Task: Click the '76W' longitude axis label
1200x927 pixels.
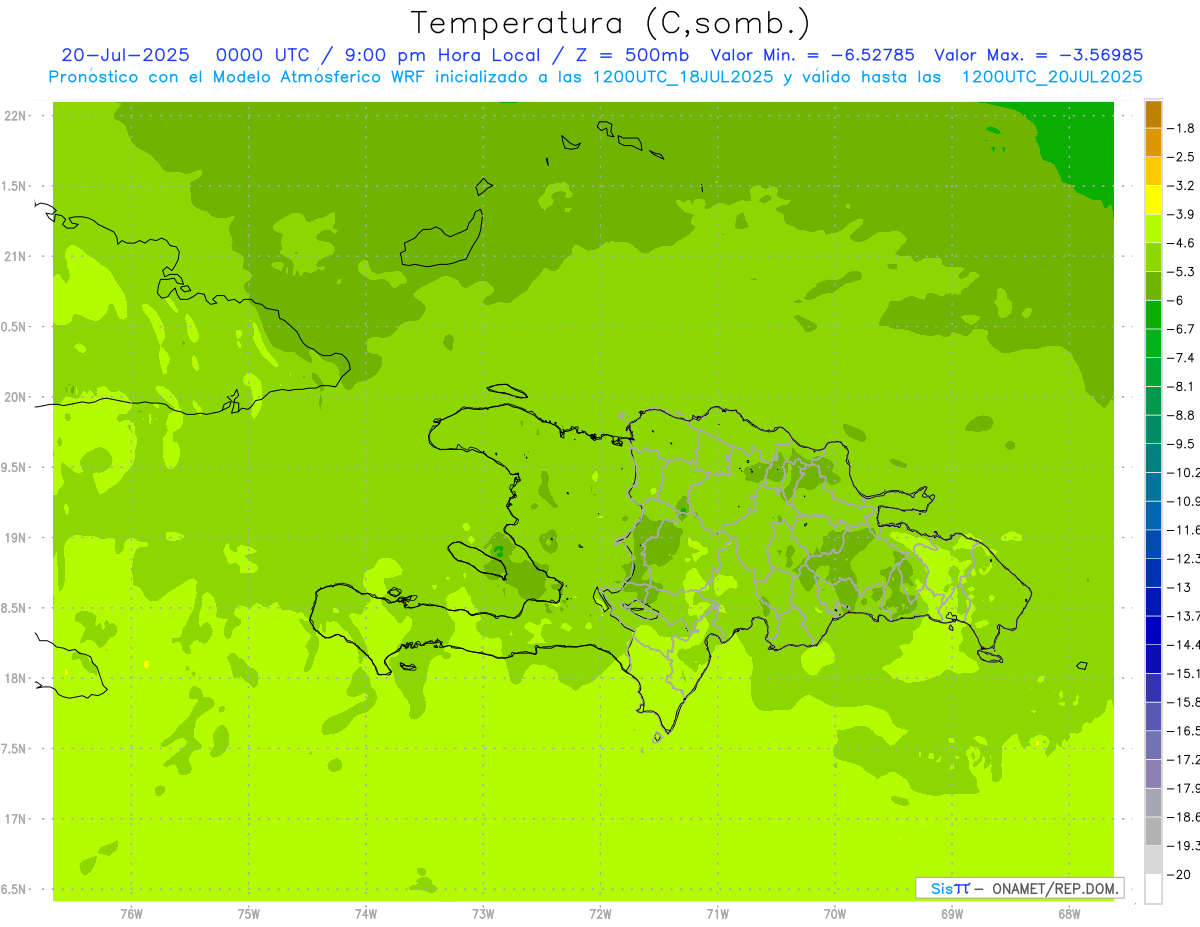Action: point(131,913)
